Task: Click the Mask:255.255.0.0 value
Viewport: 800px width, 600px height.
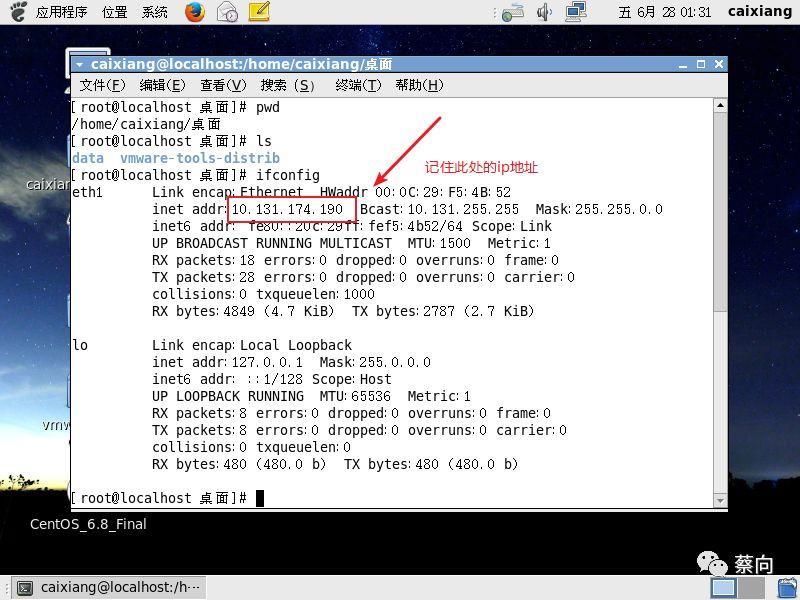Action: pos(599,209)
